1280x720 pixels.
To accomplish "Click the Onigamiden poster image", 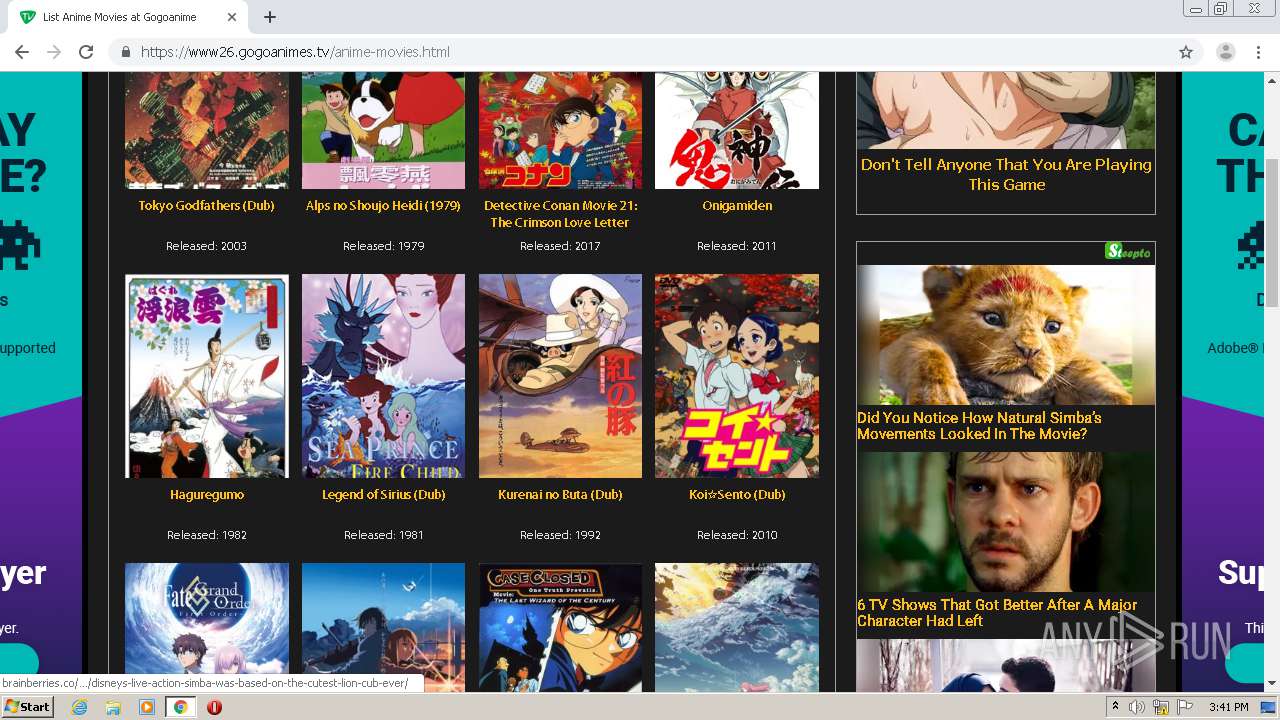I will tap(737, 130).
